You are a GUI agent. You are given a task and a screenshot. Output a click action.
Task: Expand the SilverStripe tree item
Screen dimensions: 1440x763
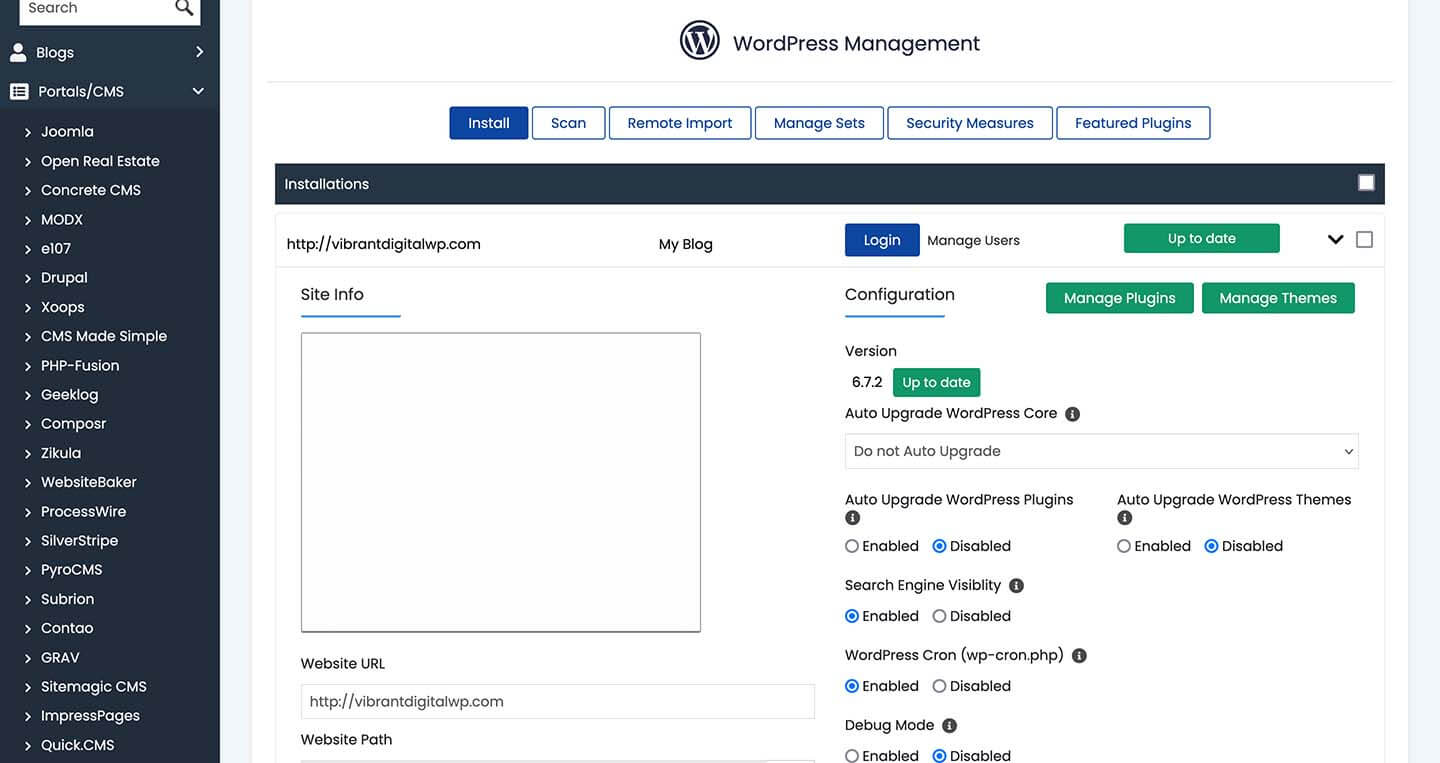pyautogui.click(x=28, y=541)
